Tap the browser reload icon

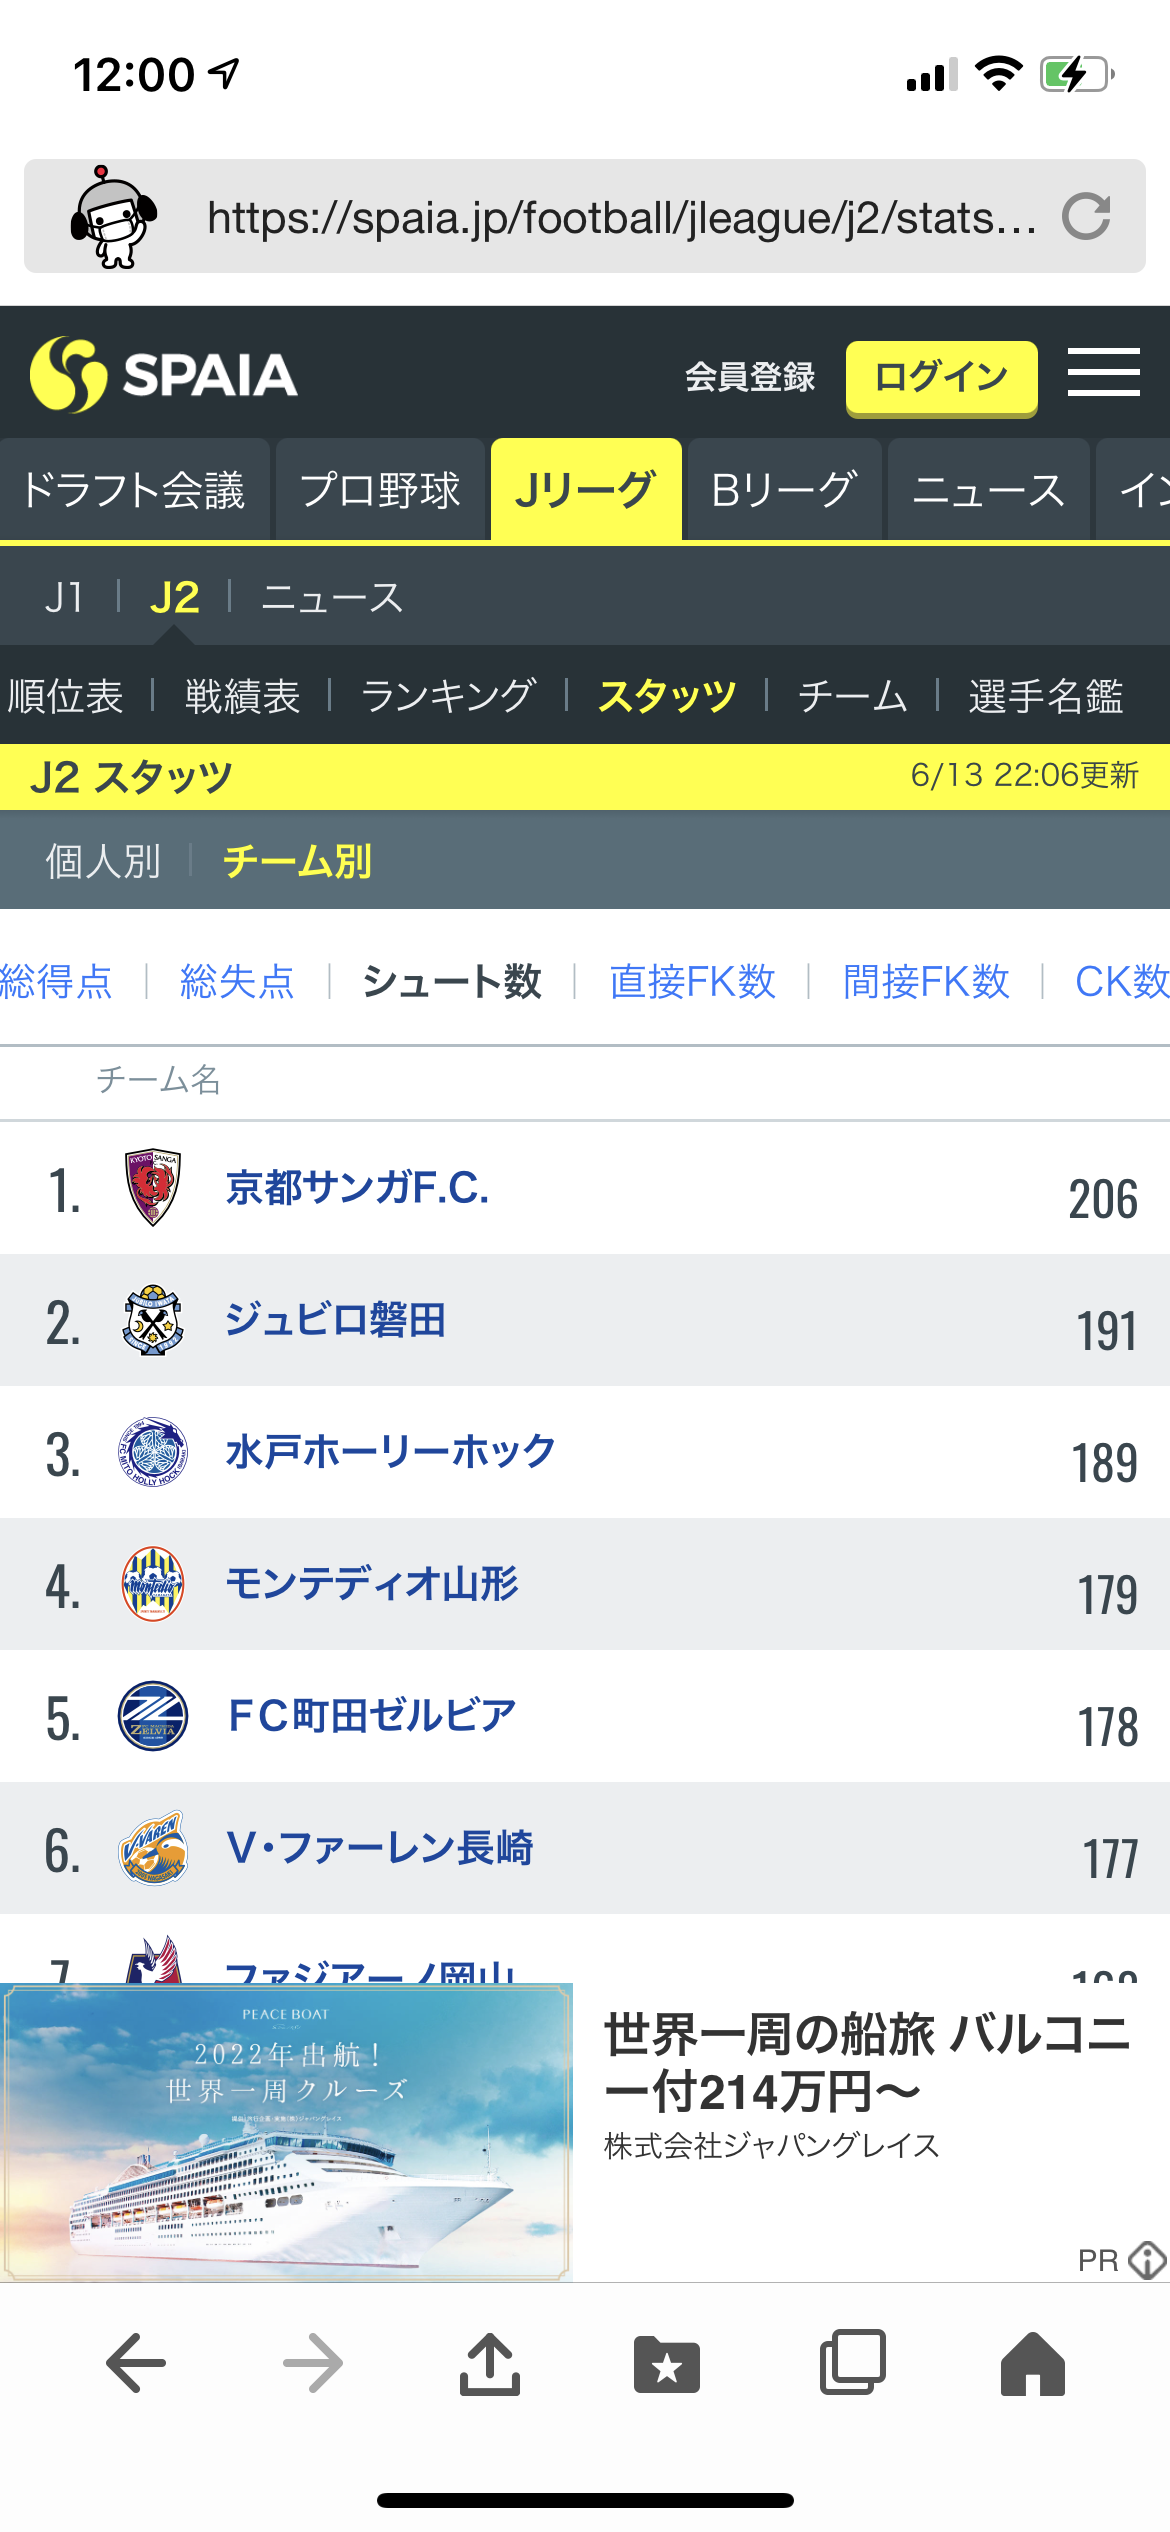coord(1086,217)
